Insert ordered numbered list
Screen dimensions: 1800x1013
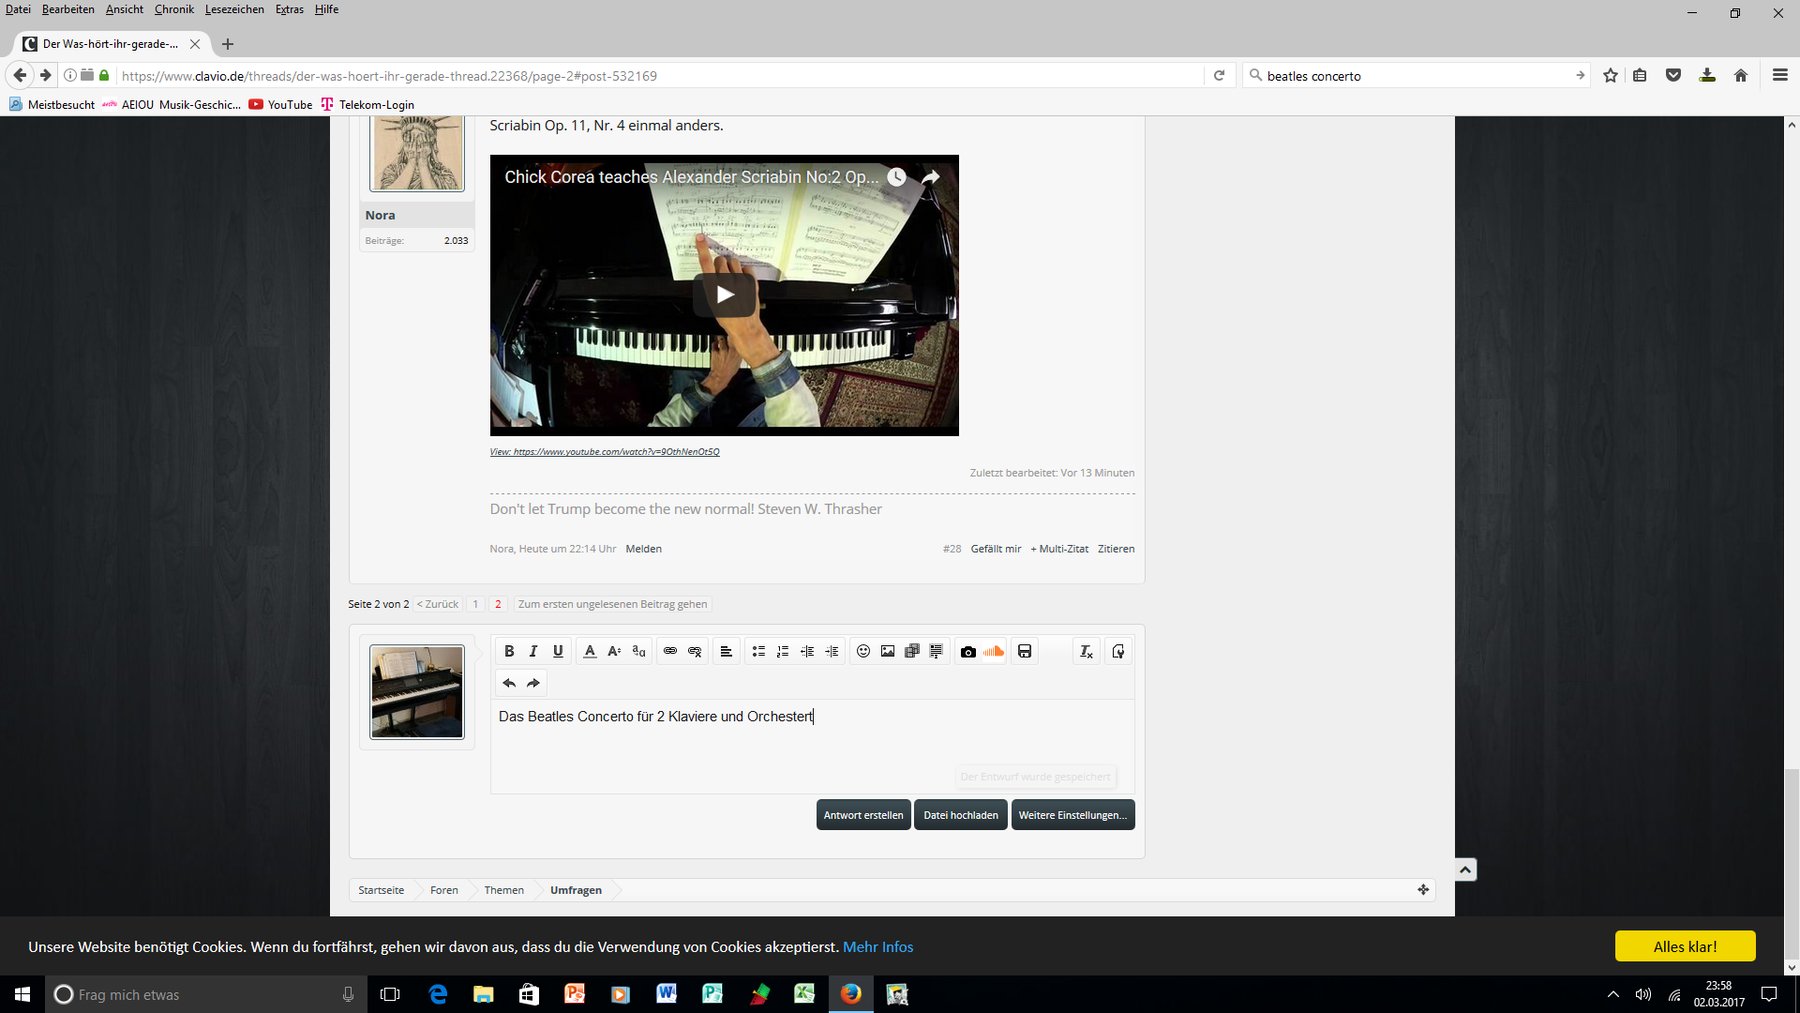coord(782,651)
